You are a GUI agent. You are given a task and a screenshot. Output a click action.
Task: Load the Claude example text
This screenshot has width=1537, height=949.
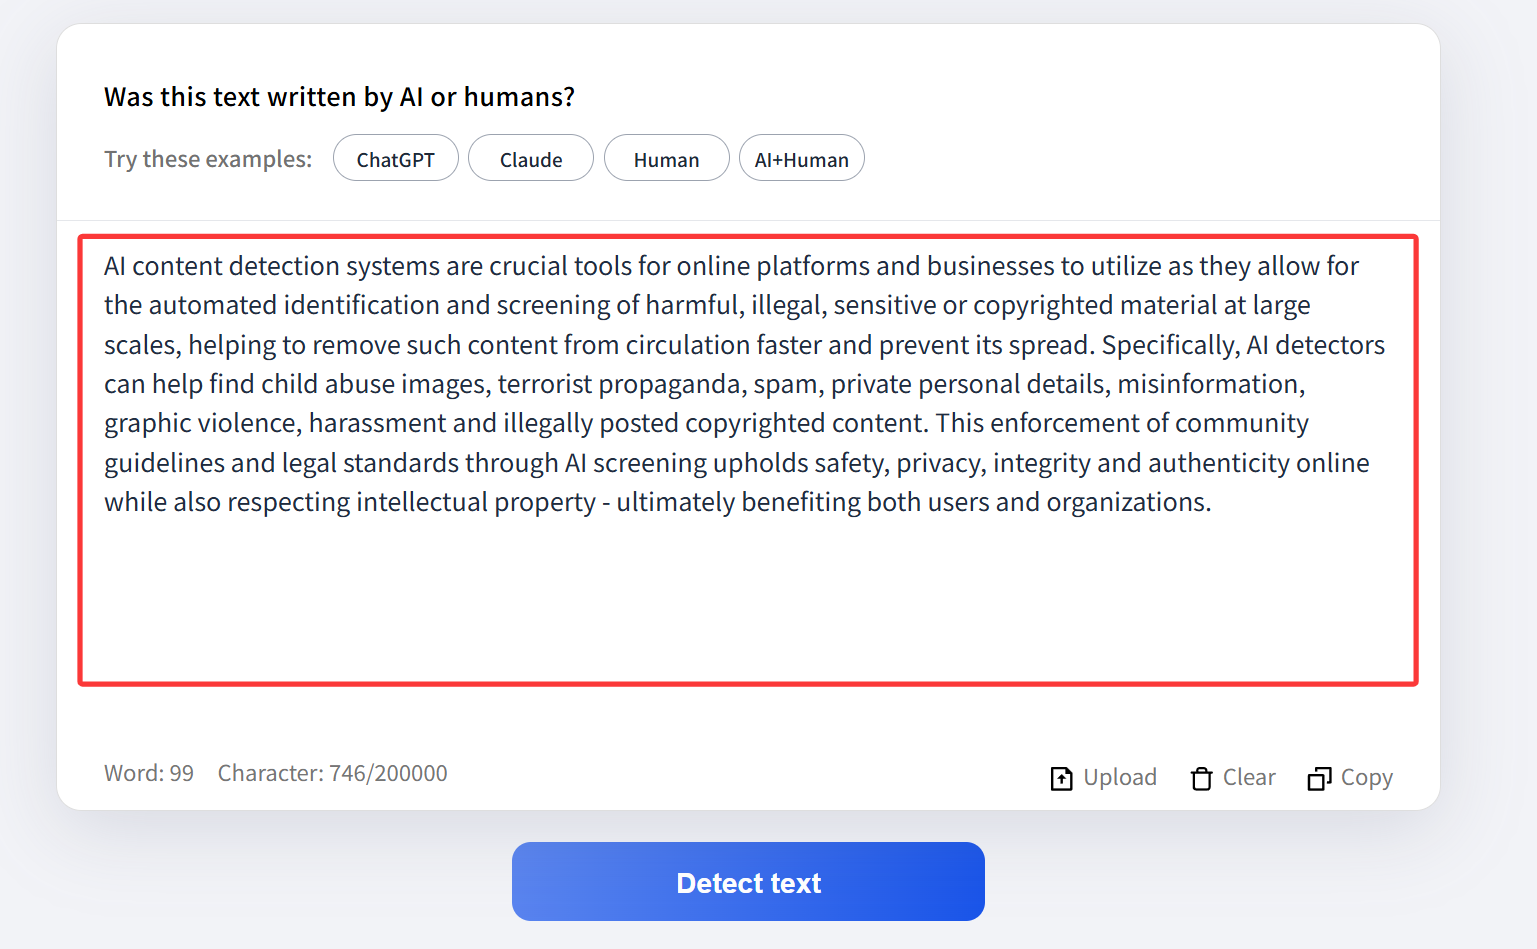click(x=530, y=159)
